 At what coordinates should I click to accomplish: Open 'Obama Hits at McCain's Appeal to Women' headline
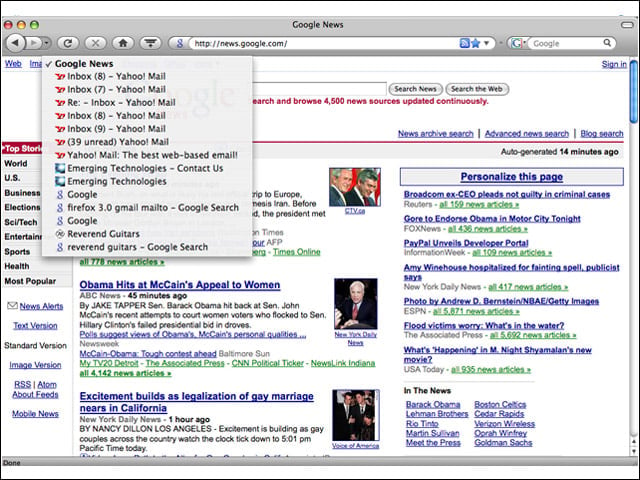click(180, 284)
